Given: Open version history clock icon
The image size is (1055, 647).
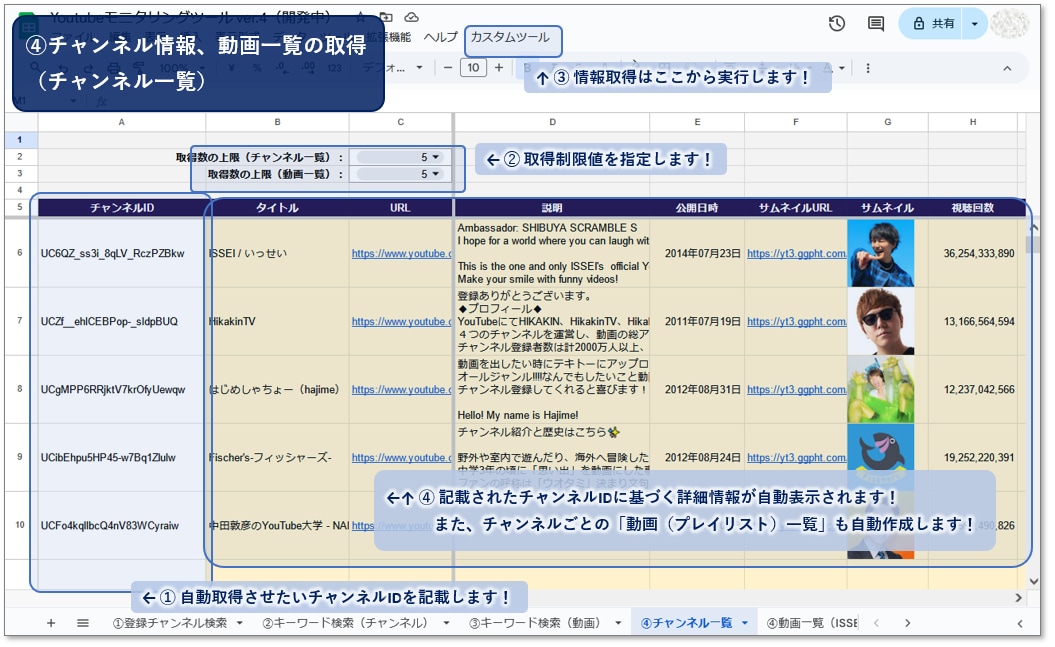Looking at the screenshot, I should tap(836, 24).
